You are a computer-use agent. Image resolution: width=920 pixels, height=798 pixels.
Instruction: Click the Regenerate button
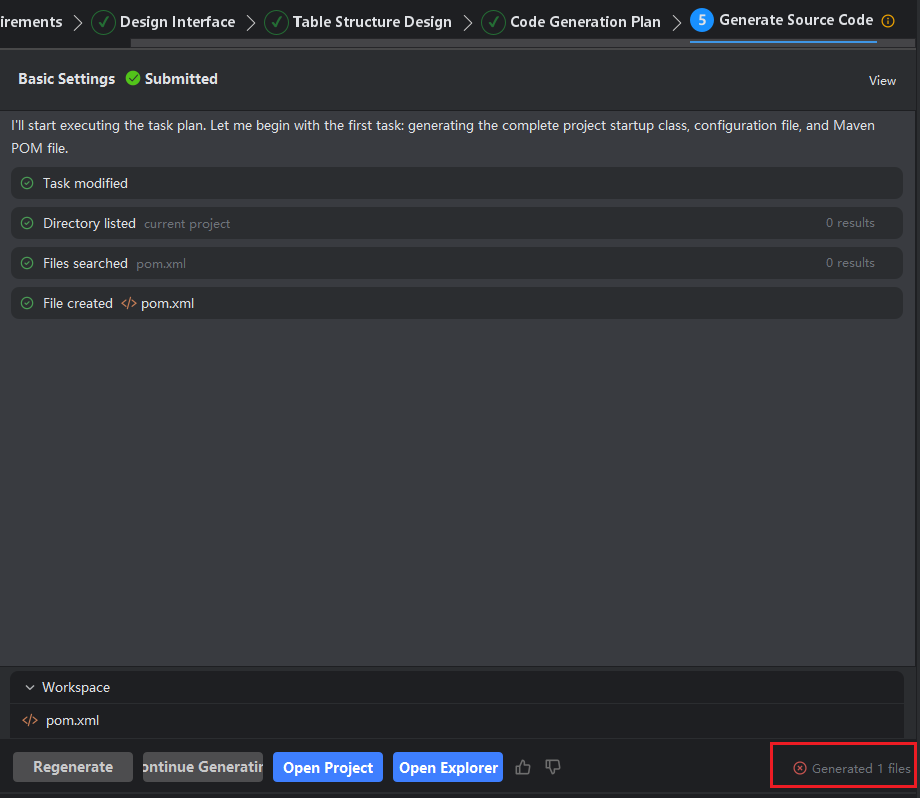pyautogui.click(x=73, y=767)
